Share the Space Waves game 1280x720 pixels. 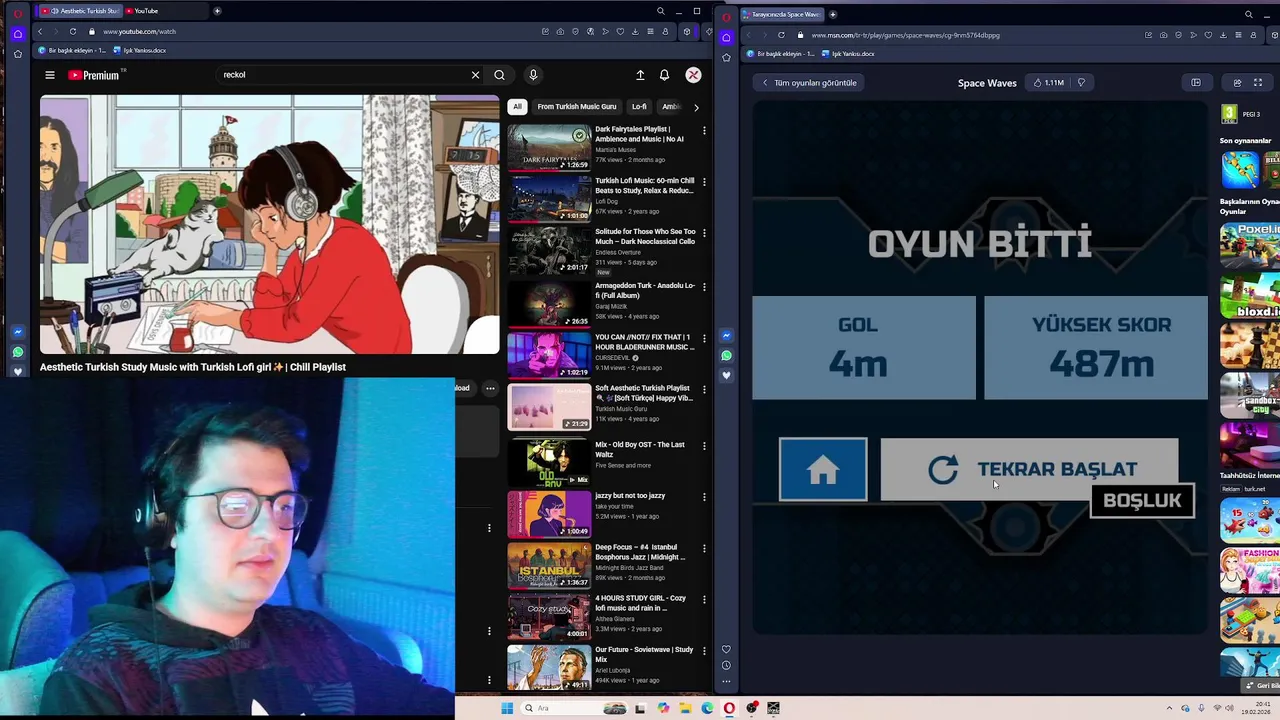tap(1237, 83)
